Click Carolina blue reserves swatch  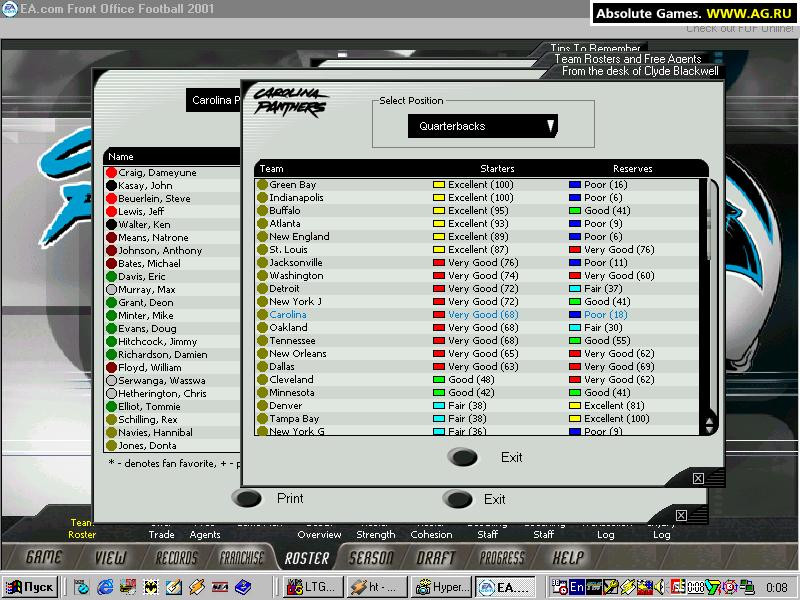point(574,315)
